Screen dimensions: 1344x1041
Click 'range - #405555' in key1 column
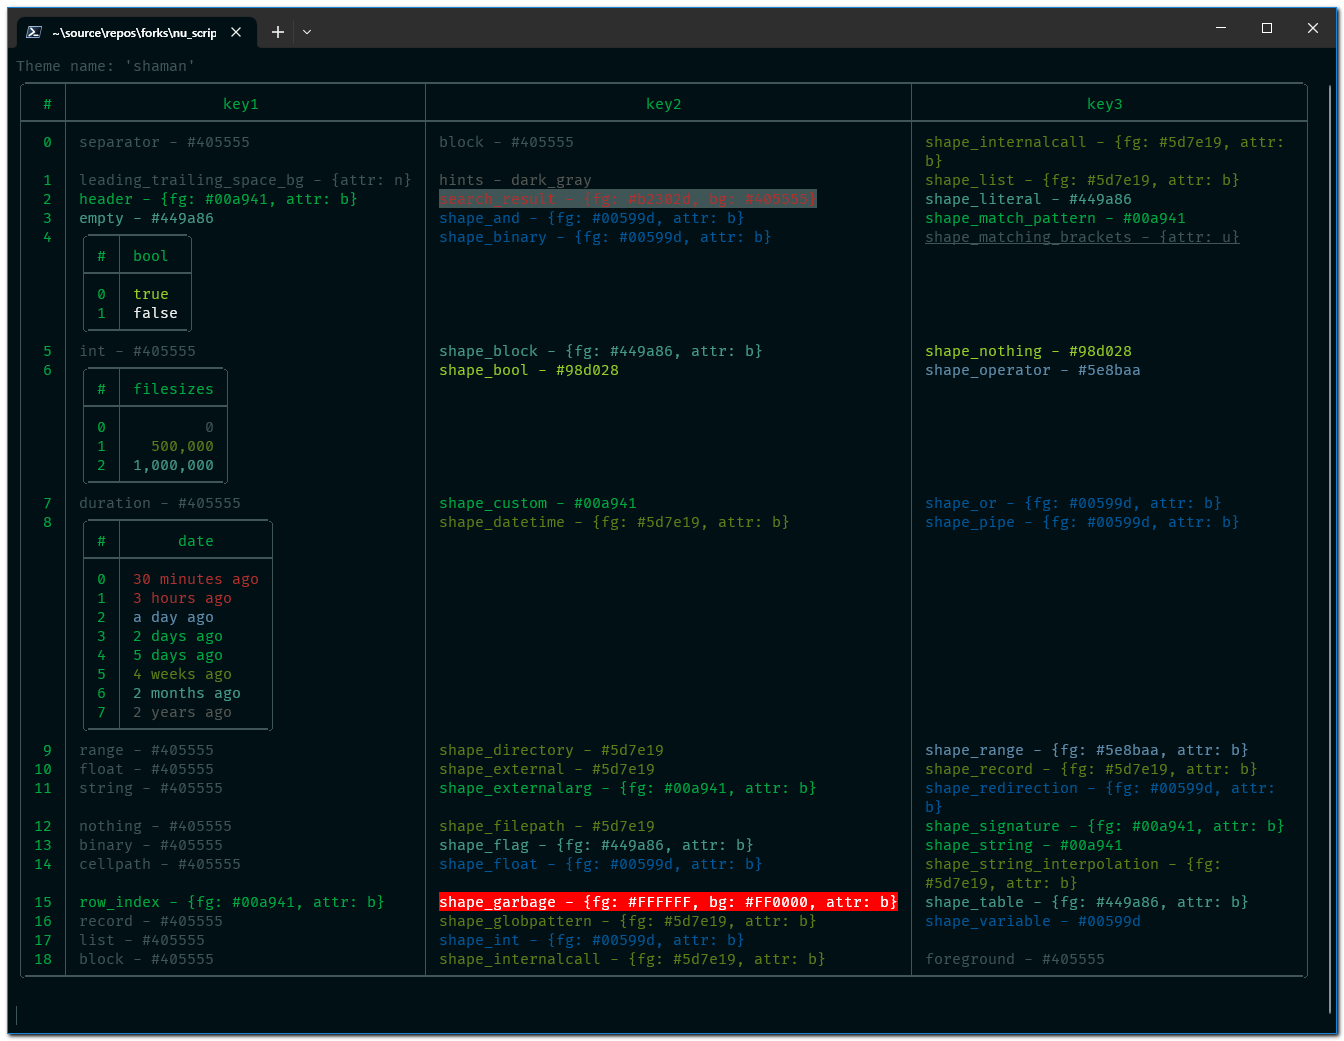147,750
